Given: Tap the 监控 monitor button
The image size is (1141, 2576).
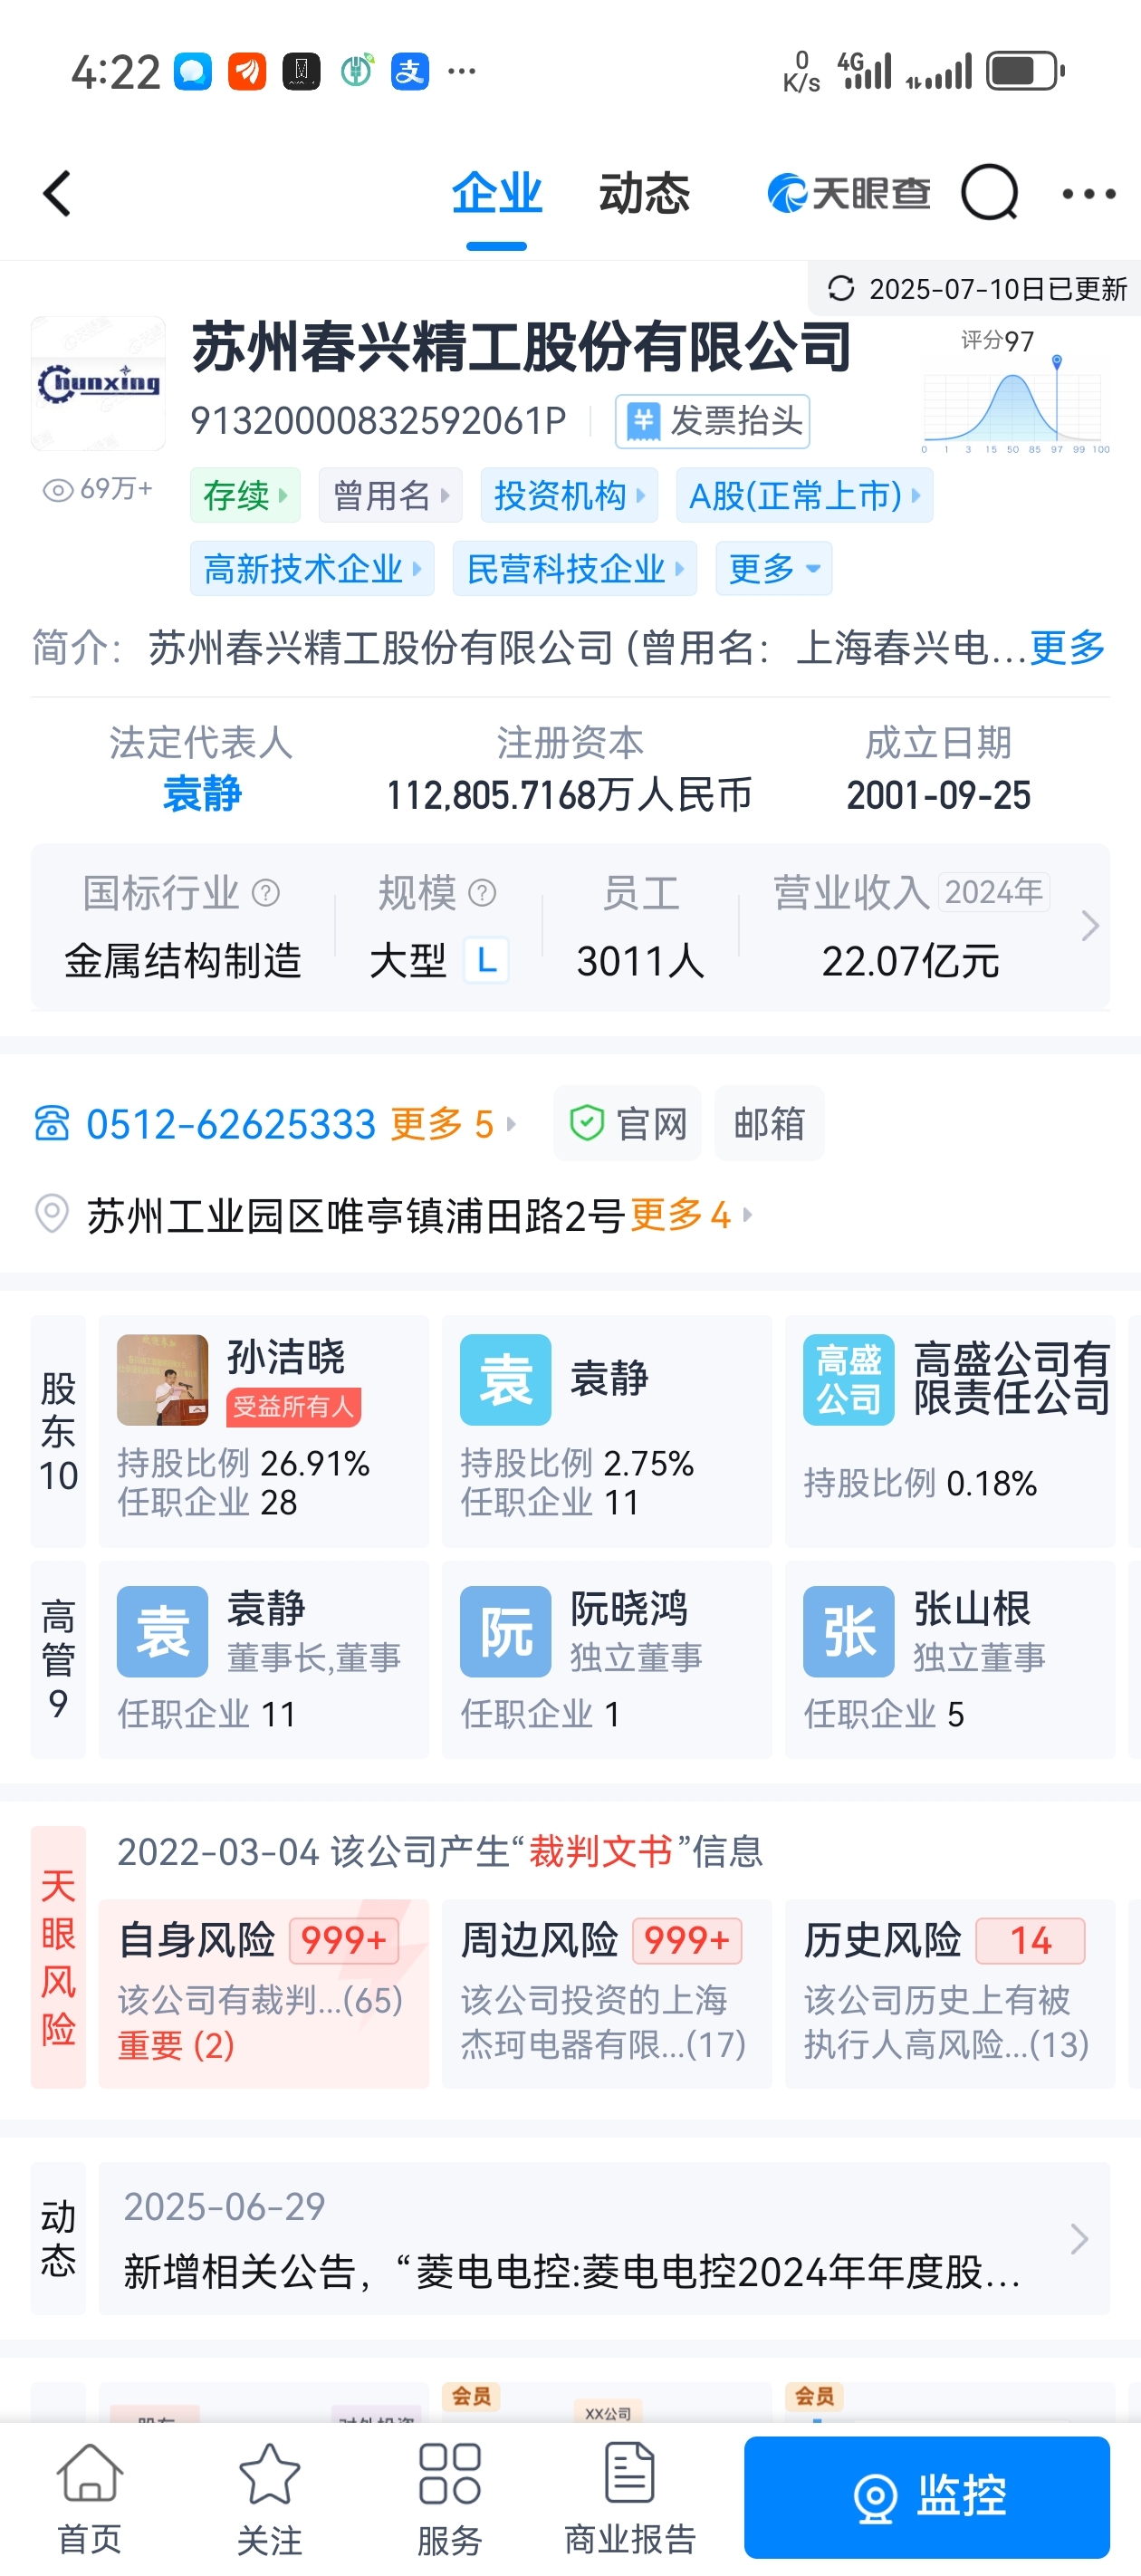Looking at the screenshot, I should 927,2496.
